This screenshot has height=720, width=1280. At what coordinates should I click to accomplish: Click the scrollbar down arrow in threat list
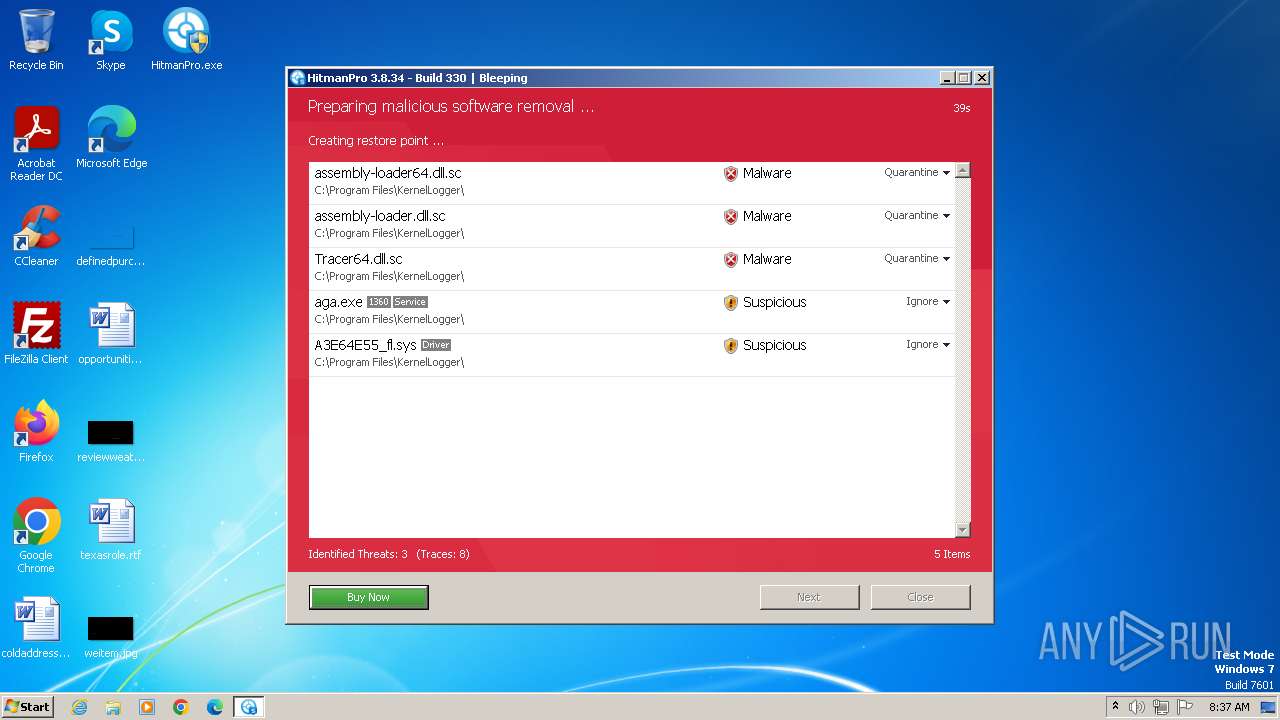[963, 530]
